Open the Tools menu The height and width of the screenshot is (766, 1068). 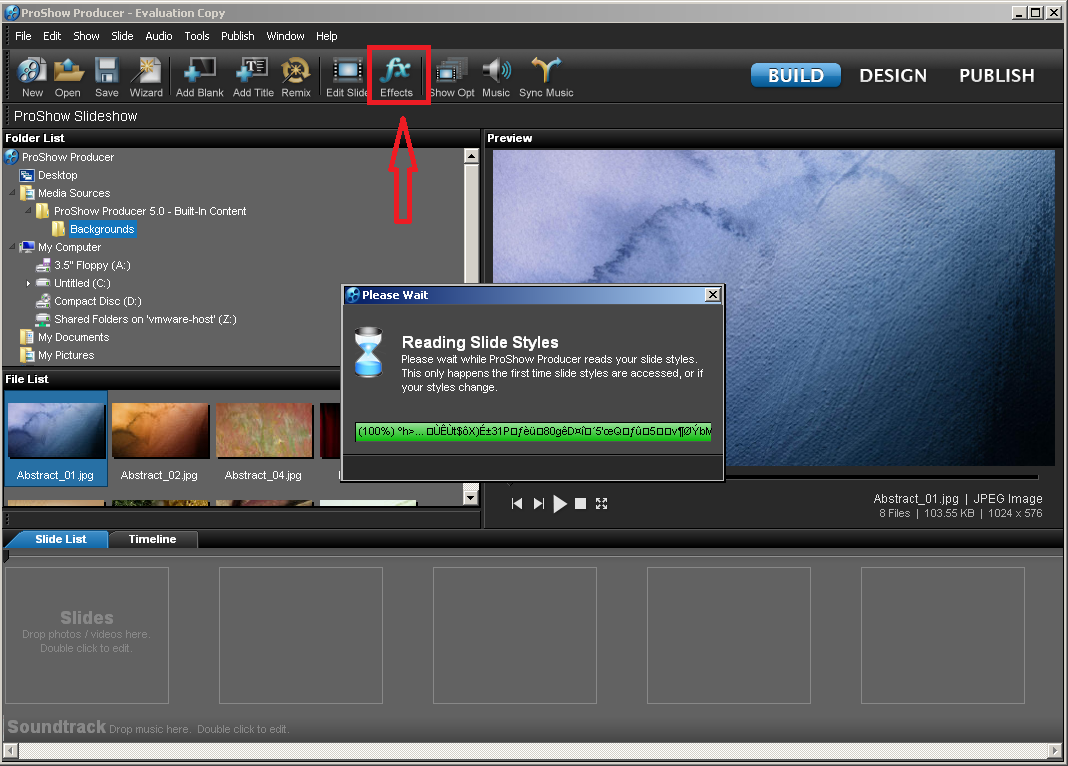click(197, 36)
